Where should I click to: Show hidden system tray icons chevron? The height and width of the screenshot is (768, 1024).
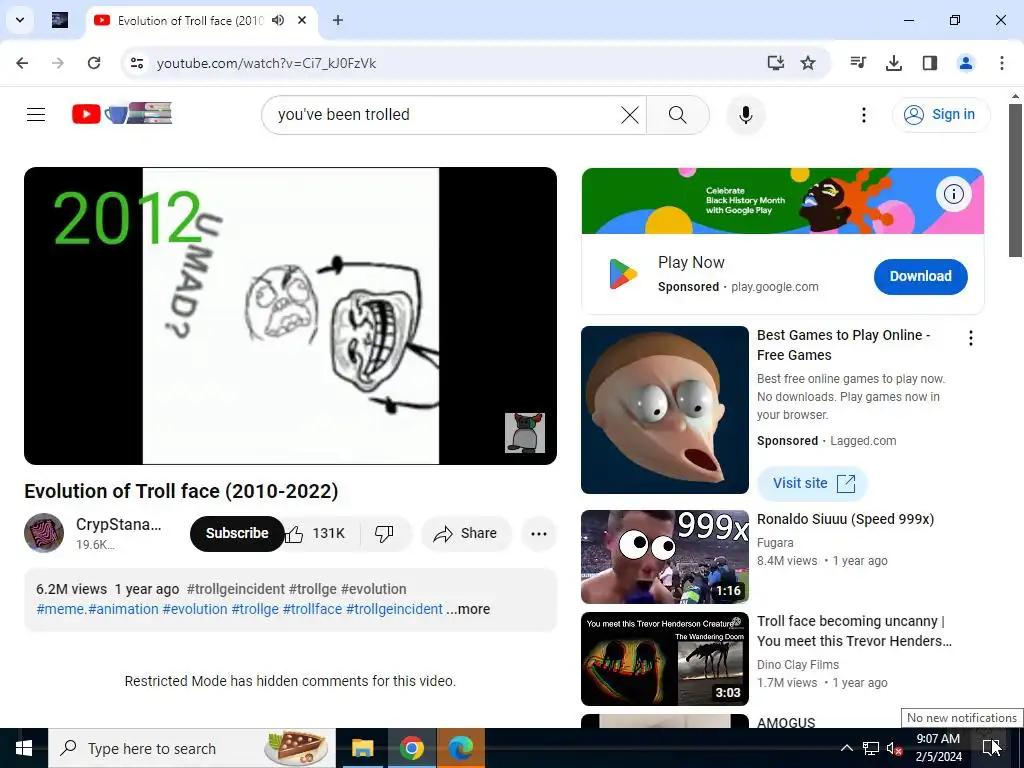(x=846, y=748)
